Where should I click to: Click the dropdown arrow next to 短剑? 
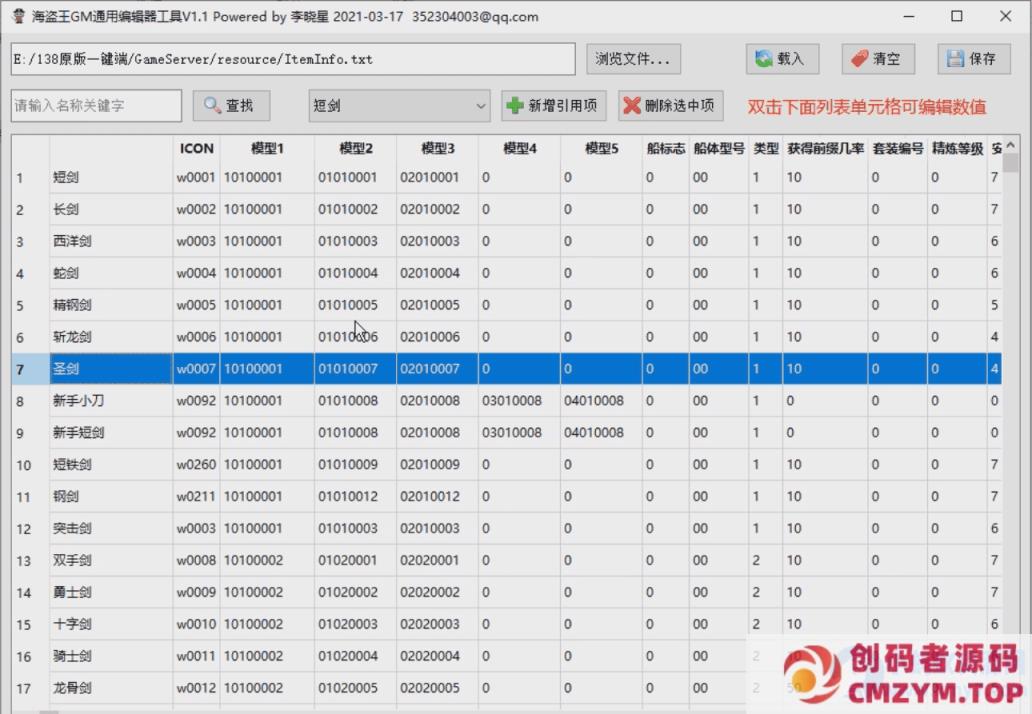[481, 105]
